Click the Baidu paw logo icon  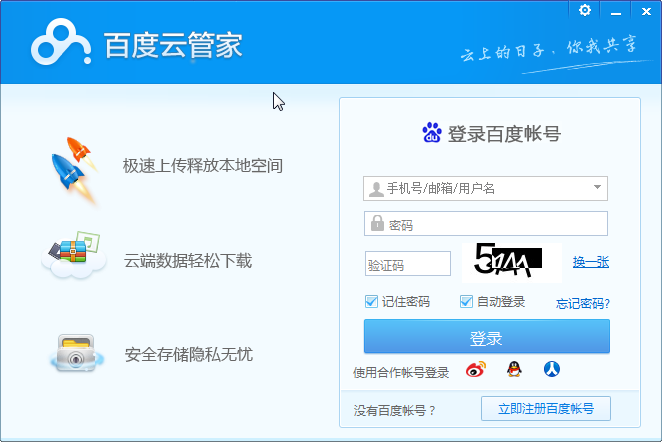point(432,133)
